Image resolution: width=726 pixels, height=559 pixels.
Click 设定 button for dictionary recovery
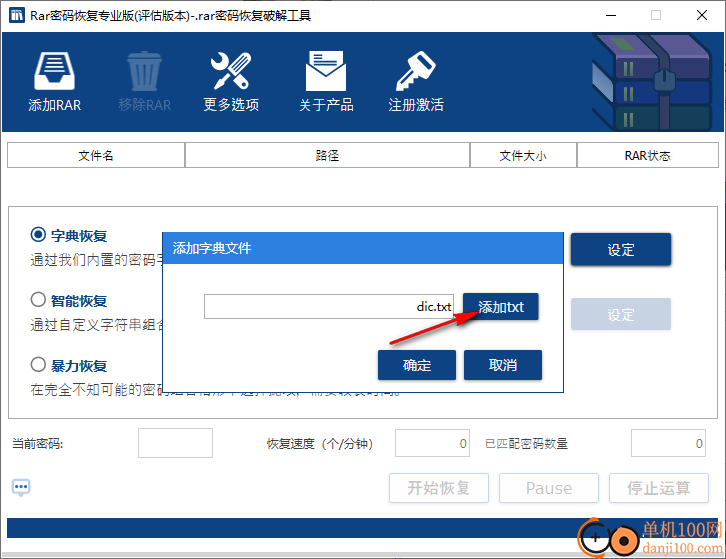click(x=621, y=249)
